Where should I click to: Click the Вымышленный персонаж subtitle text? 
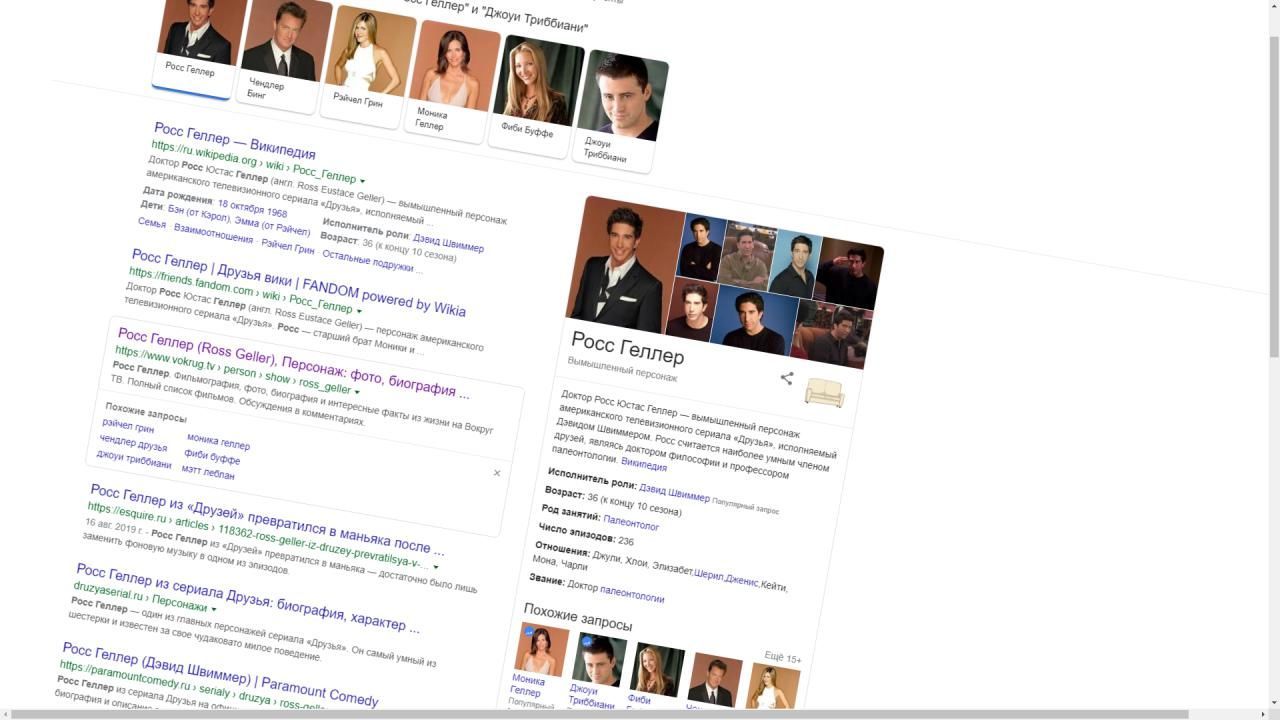coord(622,369)
